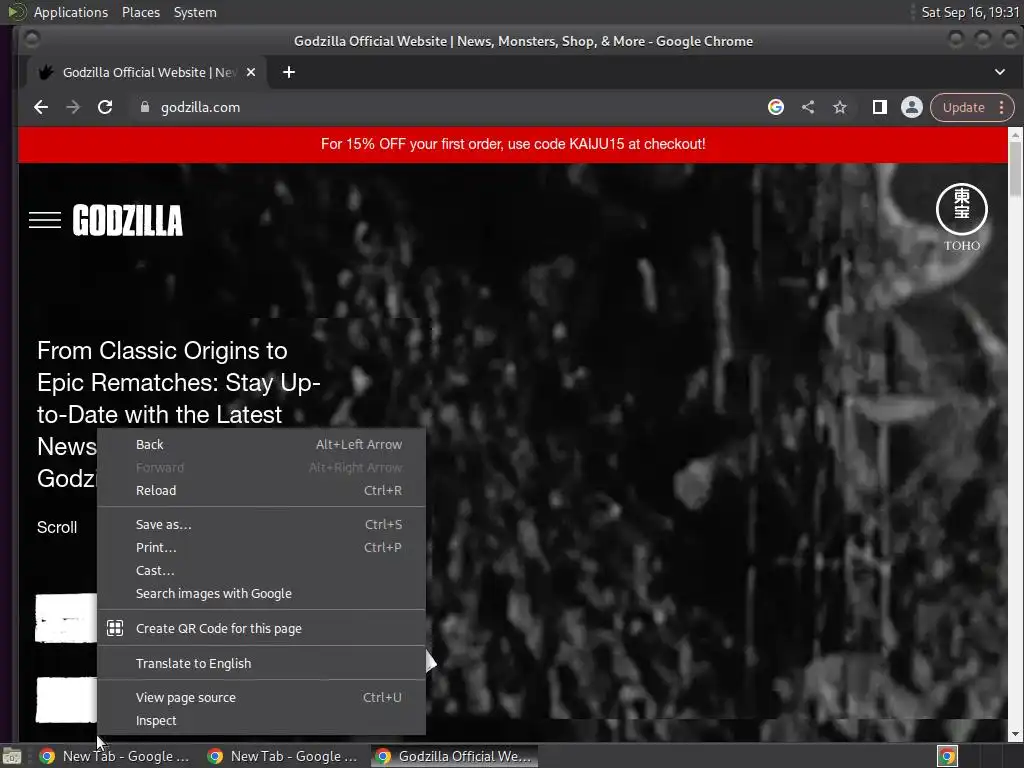
Task: Open the Applications menu in top panel
Action: tap(71, 12)
